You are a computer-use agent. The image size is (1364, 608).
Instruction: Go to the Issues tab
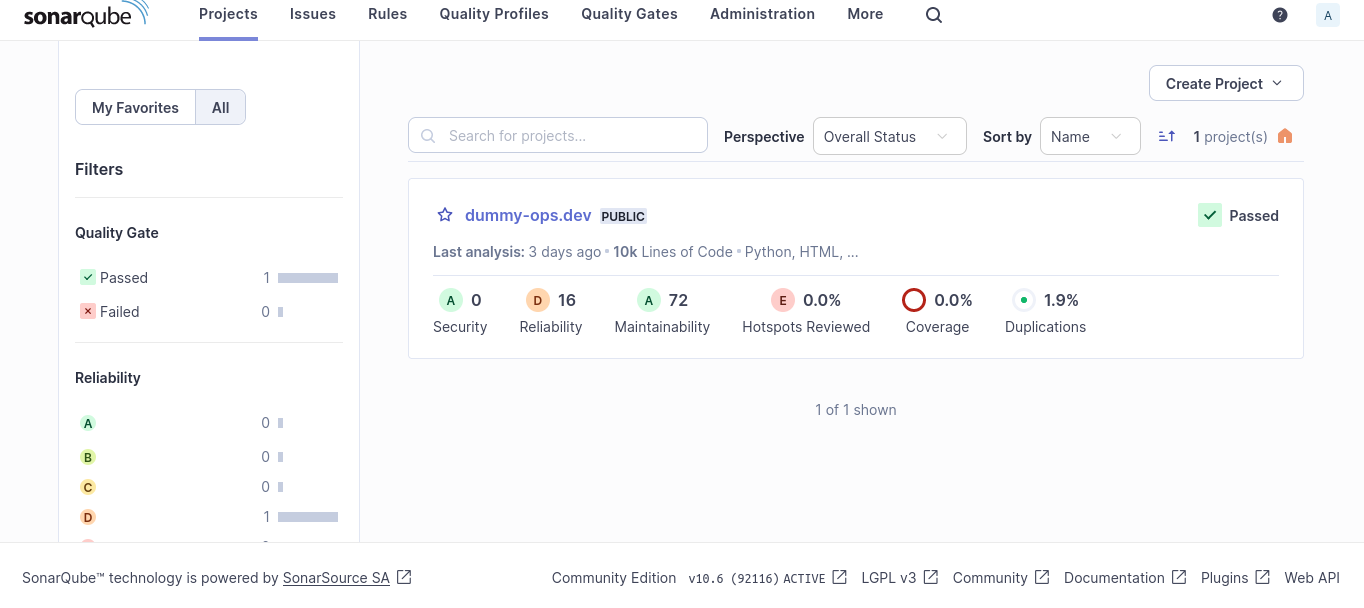pos(313,14)
